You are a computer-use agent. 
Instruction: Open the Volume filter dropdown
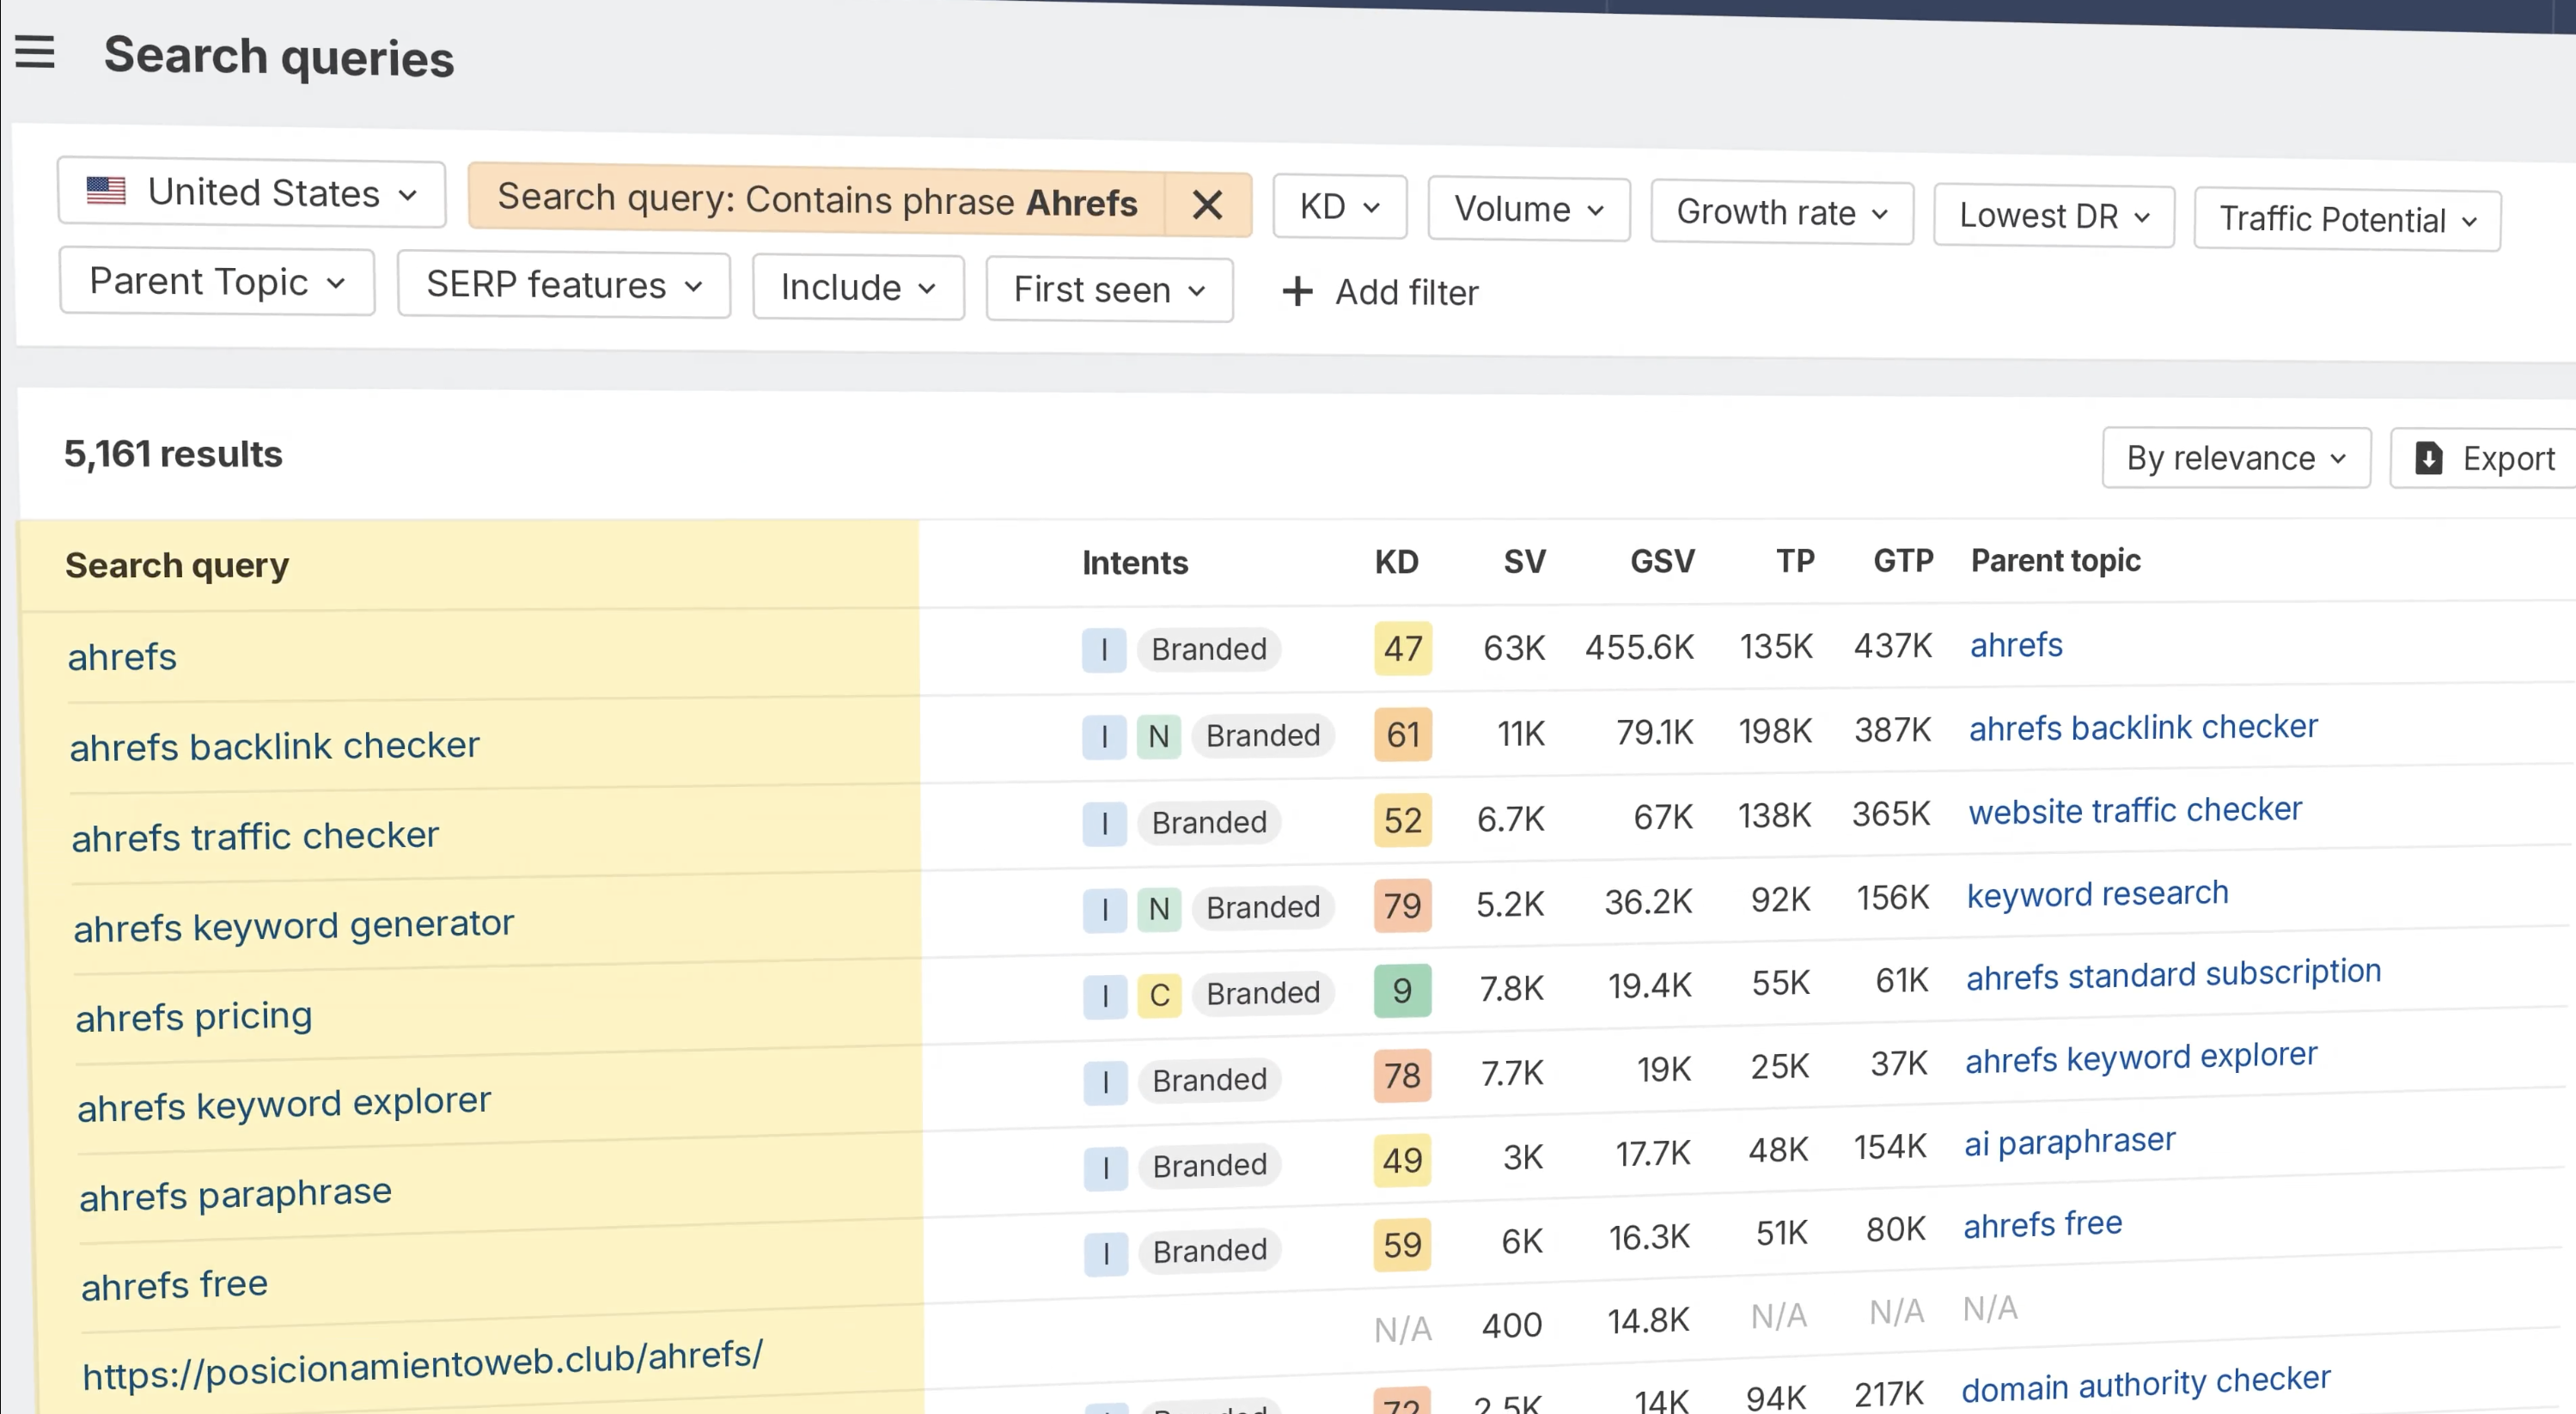click(1528, 210)
